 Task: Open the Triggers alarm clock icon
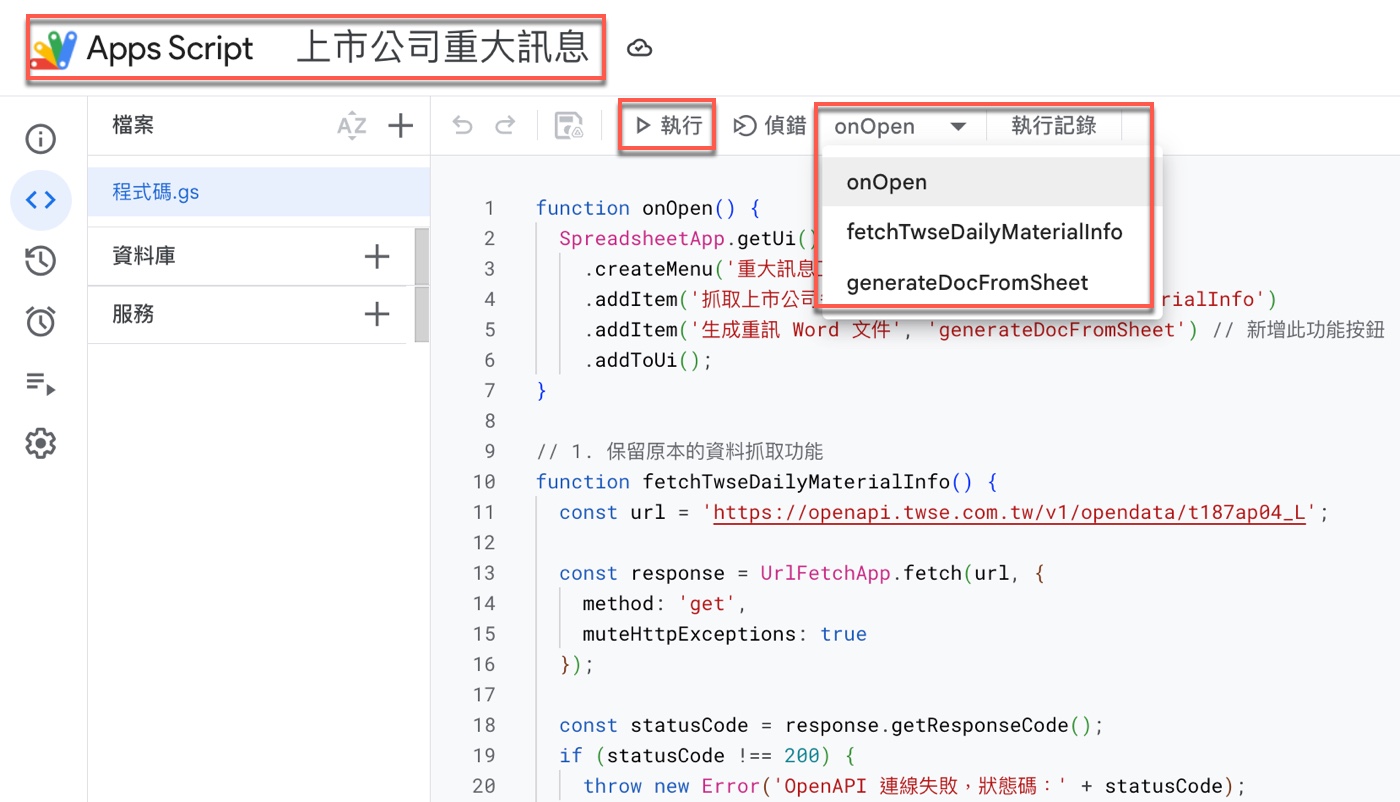click(40, 321)
